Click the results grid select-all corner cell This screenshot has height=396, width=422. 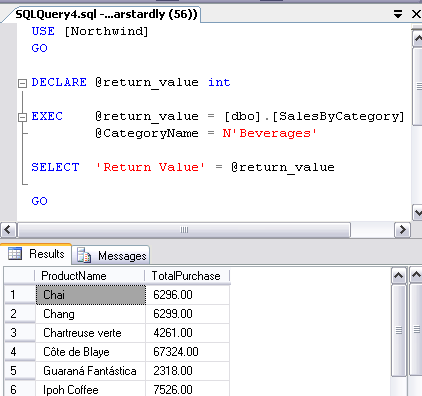click(x=19, y=276)
